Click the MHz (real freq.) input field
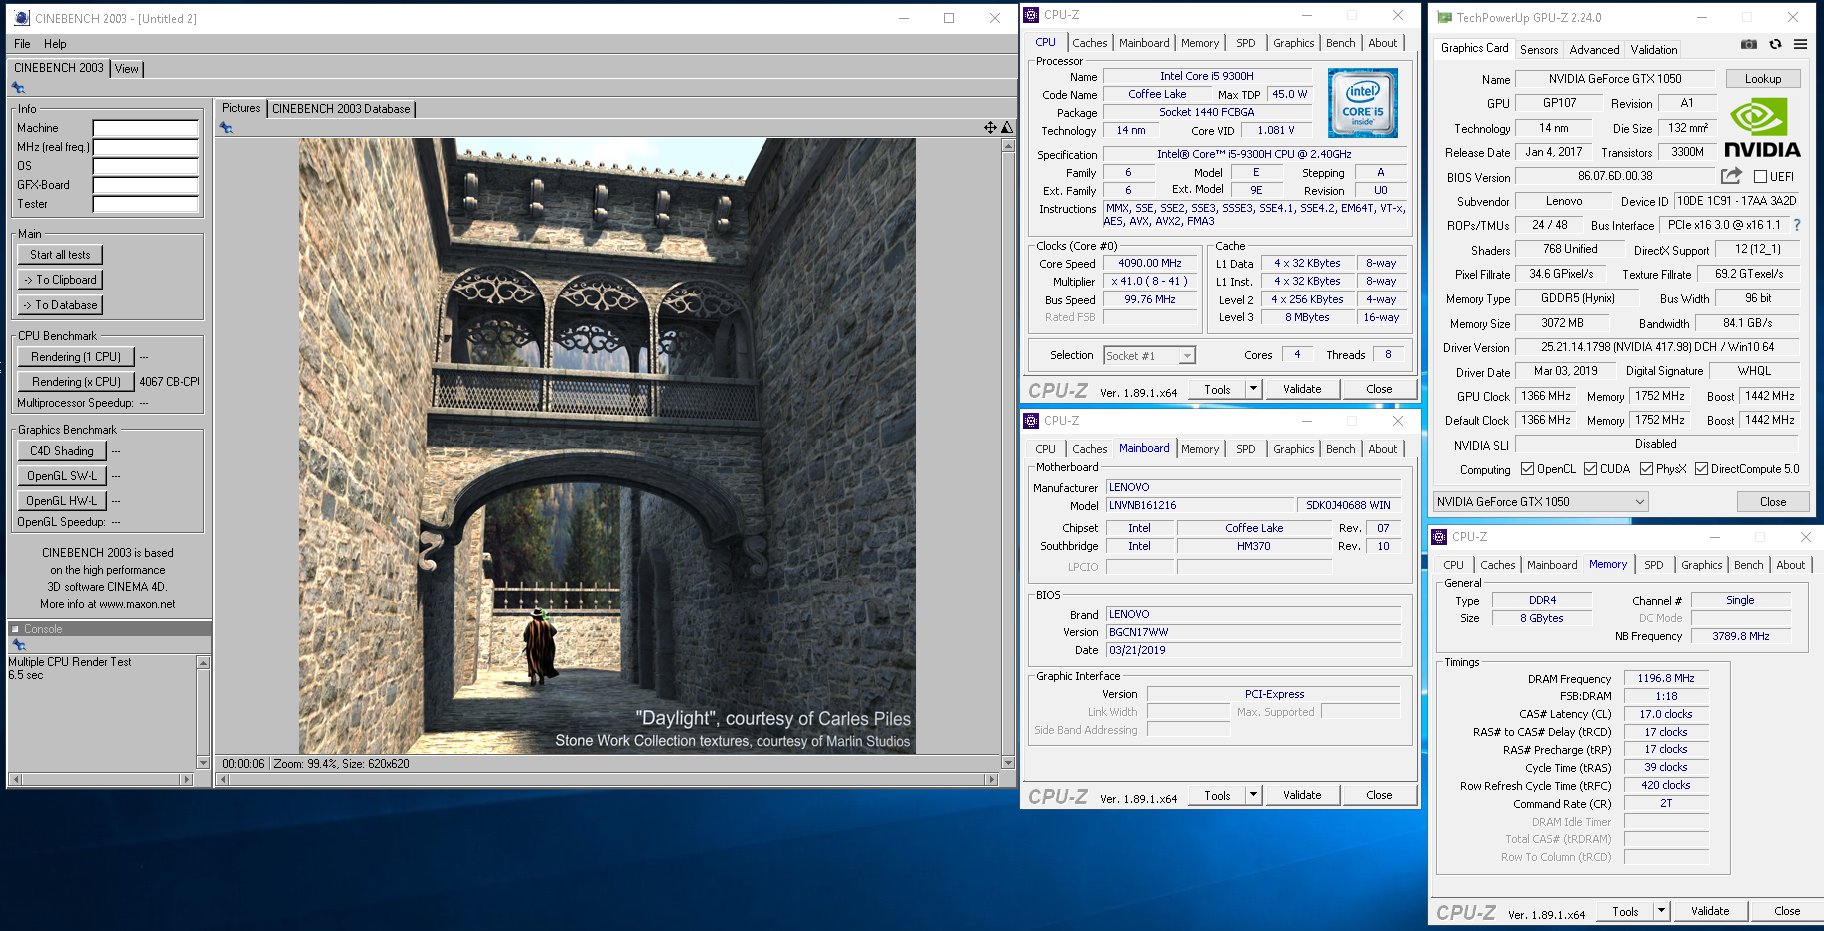The height and width of the screenshot is (931, 1824). (x=146, y=147)
